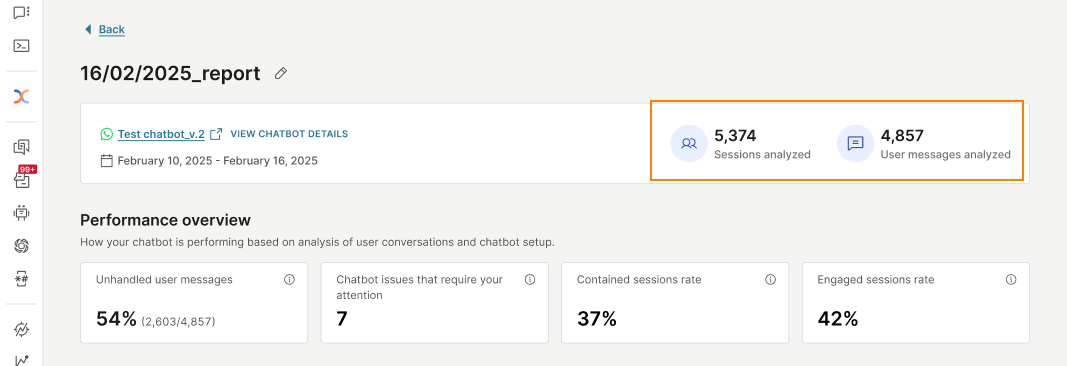The width and height of the screenshot is (1067, 366).
Task: Click the WhatsApp icon beside chatbot name
Action: tap(107, 134)
